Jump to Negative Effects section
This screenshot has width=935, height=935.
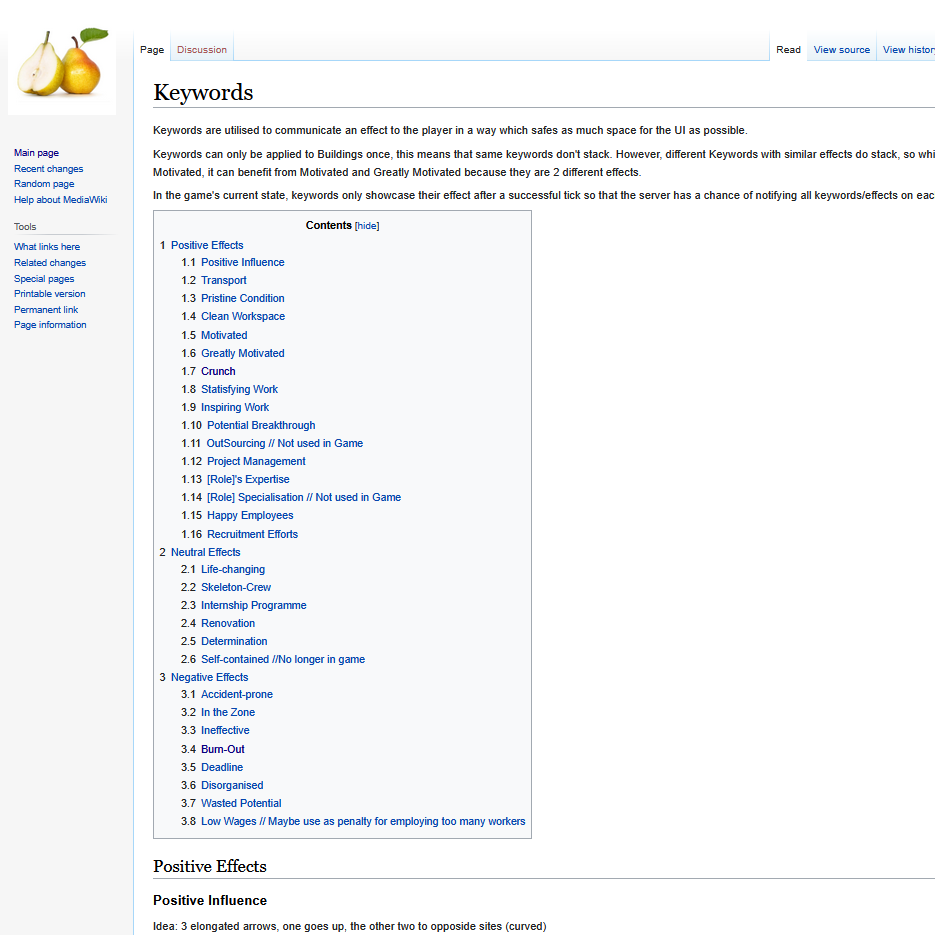click(209, 677)
